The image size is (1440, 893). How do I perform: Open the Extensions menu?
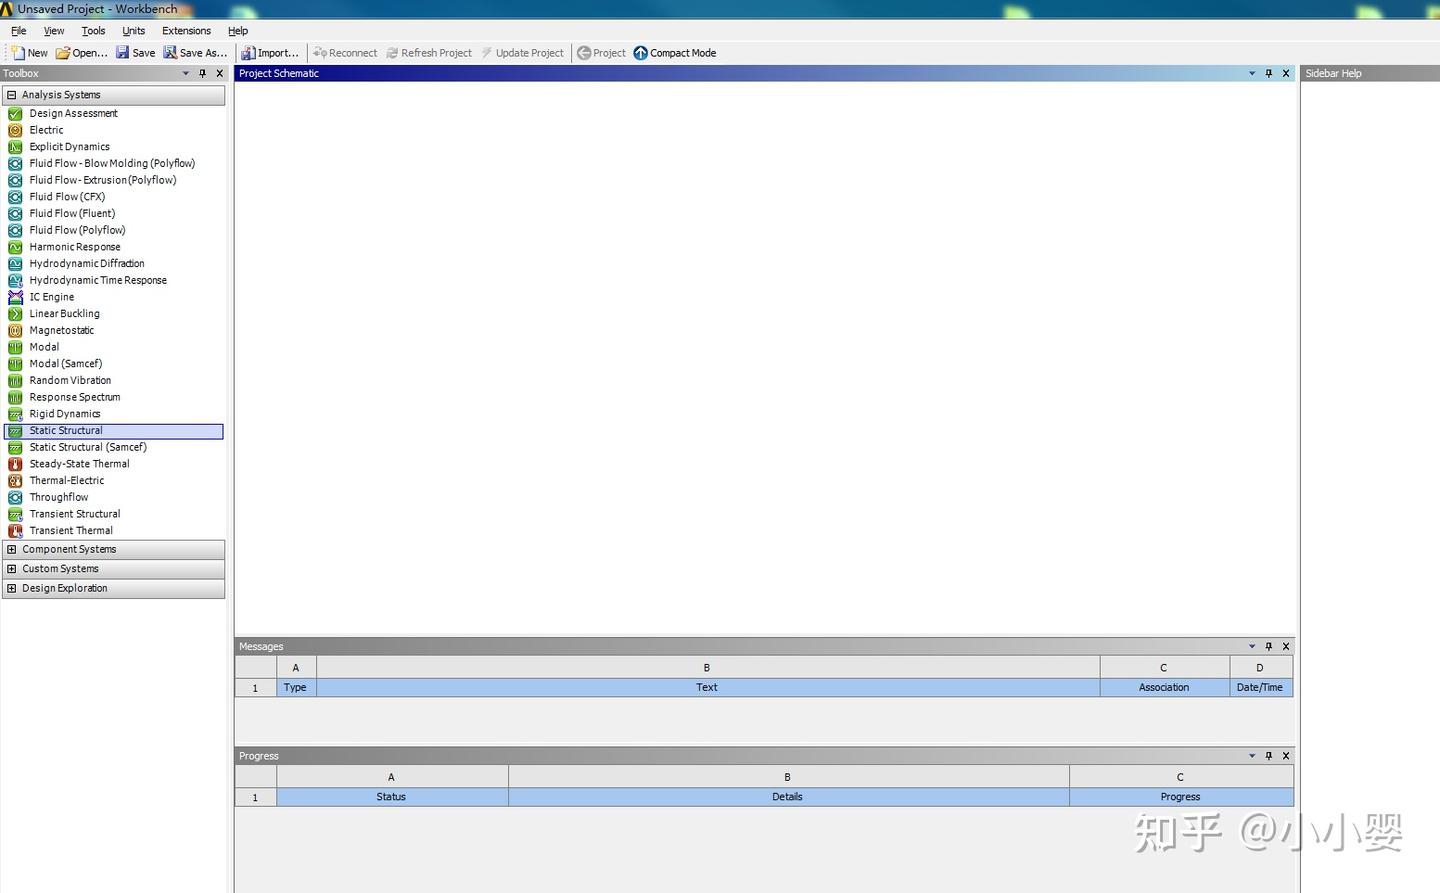point(187,31)
